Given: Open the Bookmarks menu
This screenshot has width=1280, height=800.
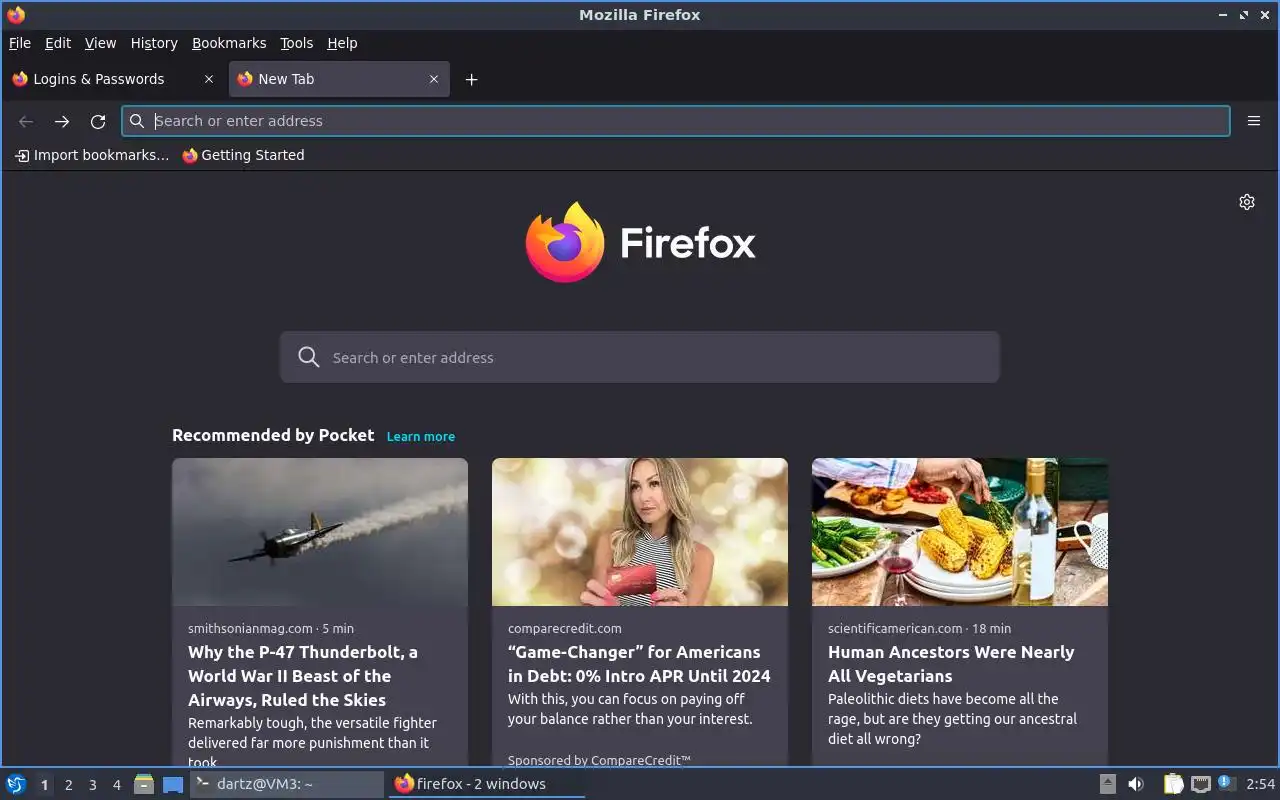Looking at the screenshot, I should 229,43.
